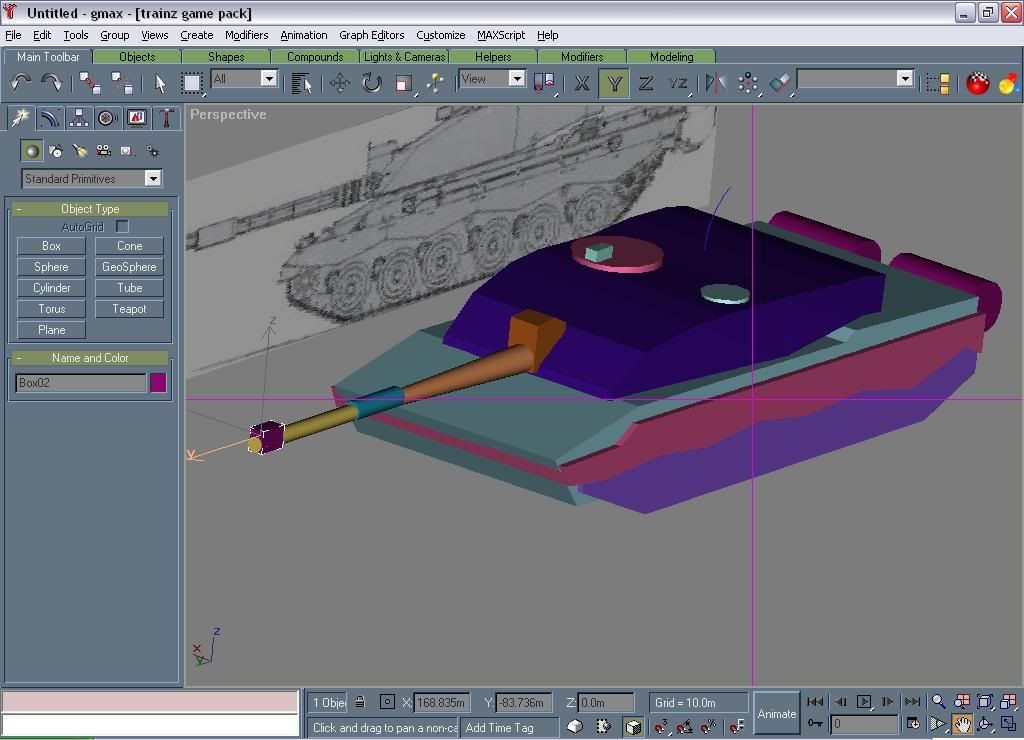Toggle restrict to X axis
This screenshot has height=740, width=1024.
click(x=581, y=83)
